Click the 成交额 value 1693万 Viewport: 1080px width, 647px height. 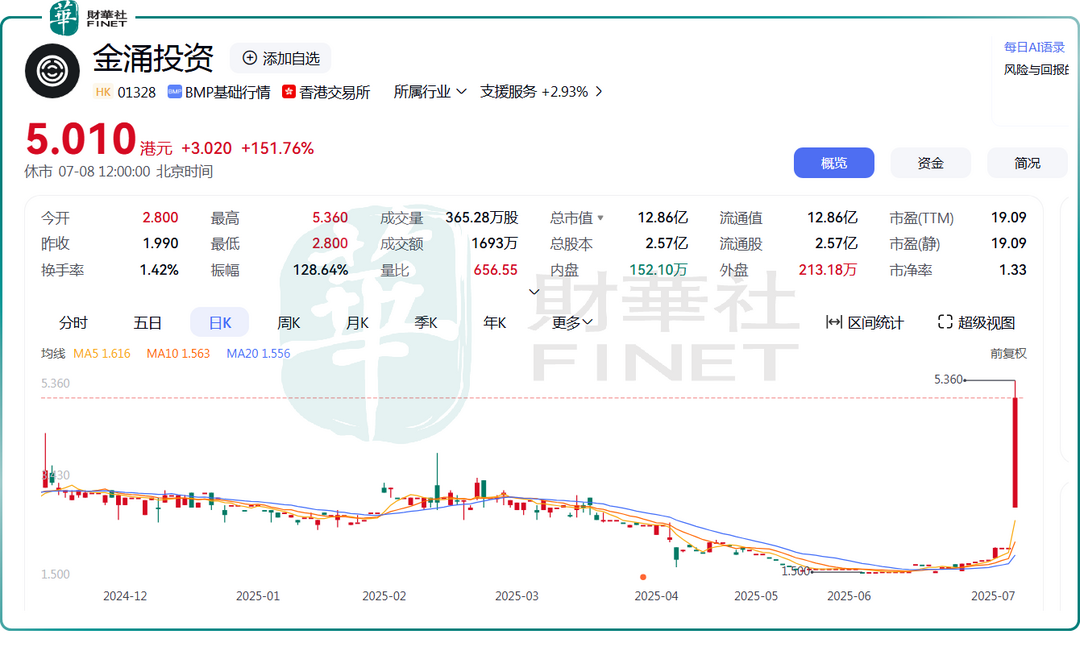[495, 243]
